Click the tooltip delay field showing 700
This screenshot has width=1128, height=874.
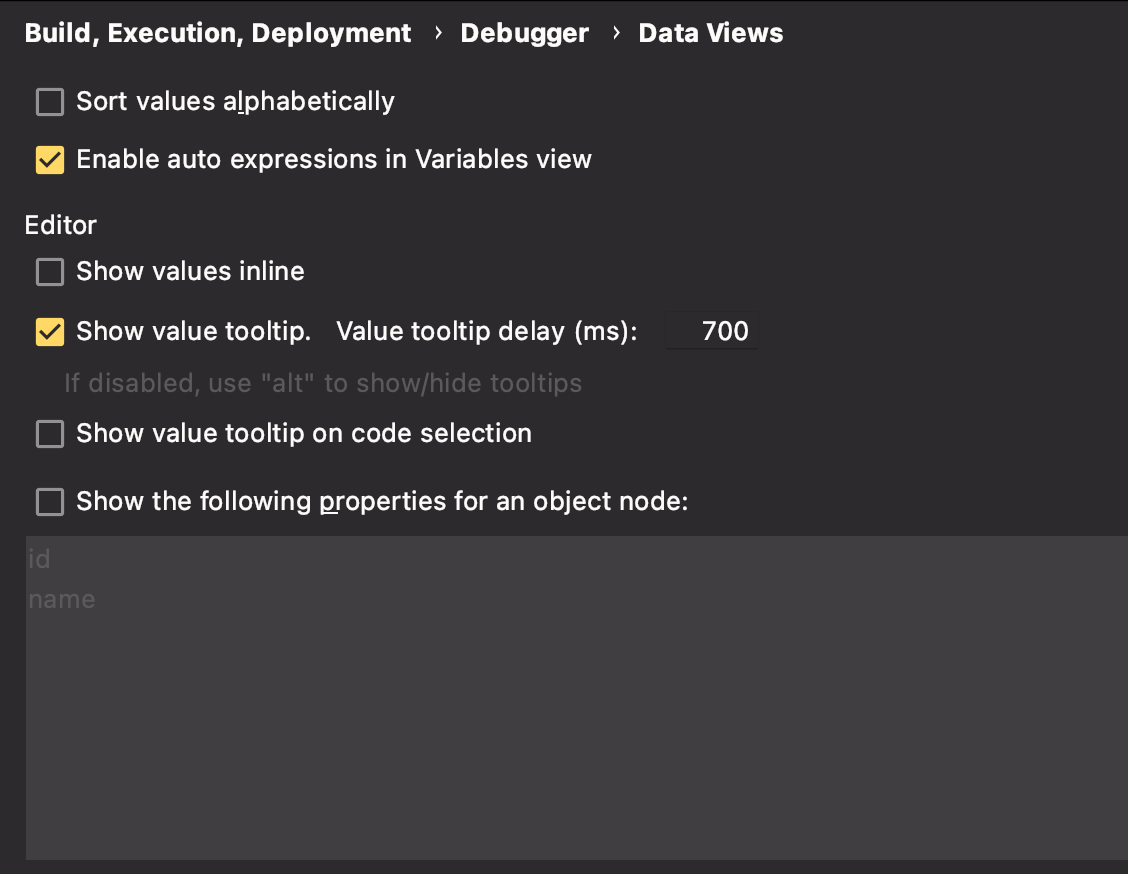pos(711,331)
